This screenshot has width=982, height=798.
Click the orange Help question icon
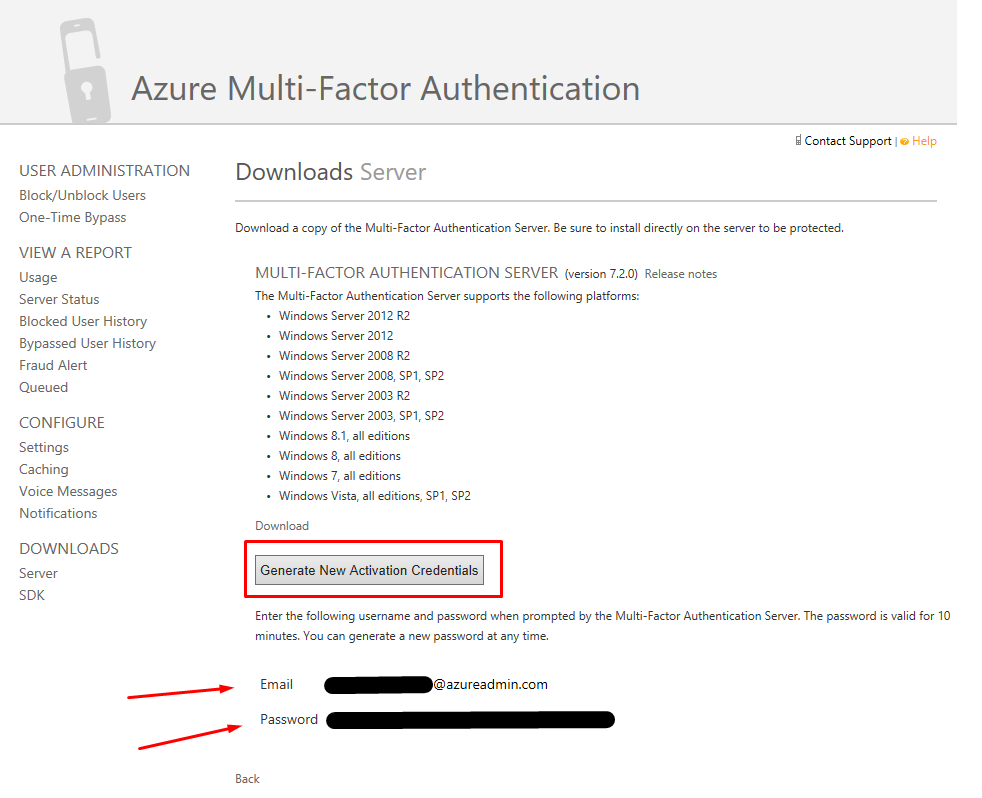904,142
